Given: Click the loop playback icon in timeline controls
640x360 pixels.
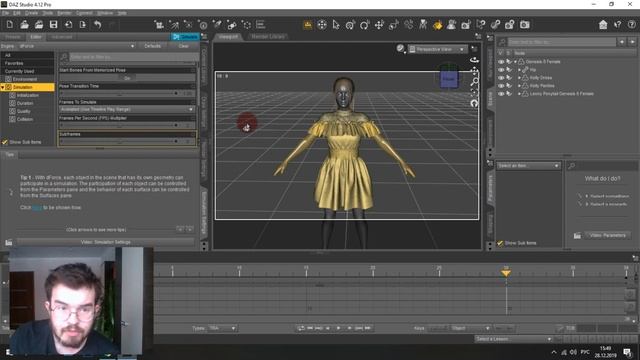Looking at the screenshot, I should coord(301,328).
